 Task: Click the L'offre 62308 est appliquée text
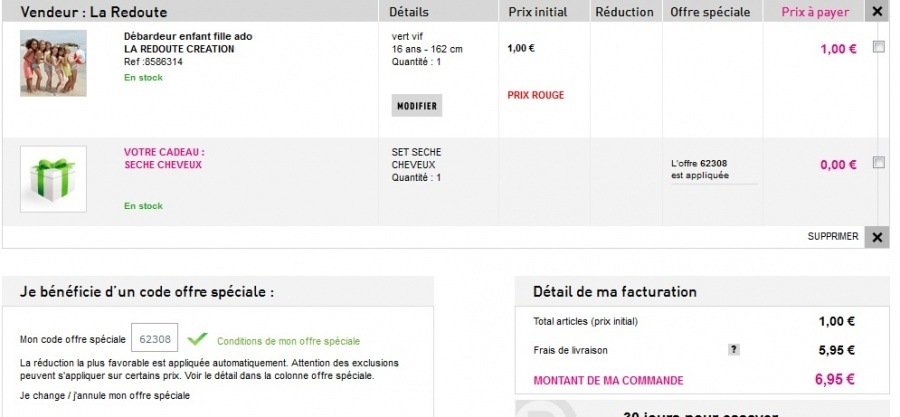(x=700, y=168)
